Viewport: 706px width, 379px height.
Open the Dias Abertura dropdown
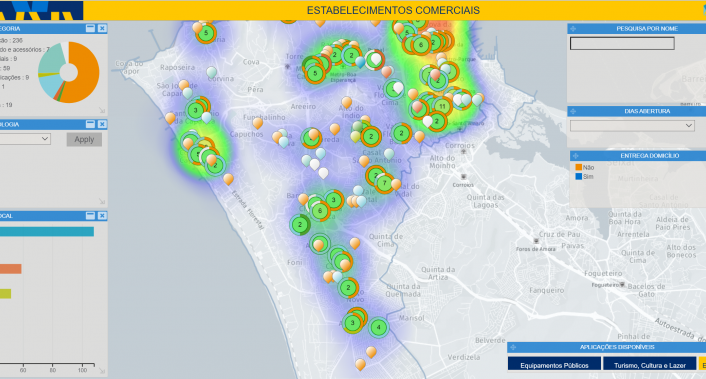[632, 126]
